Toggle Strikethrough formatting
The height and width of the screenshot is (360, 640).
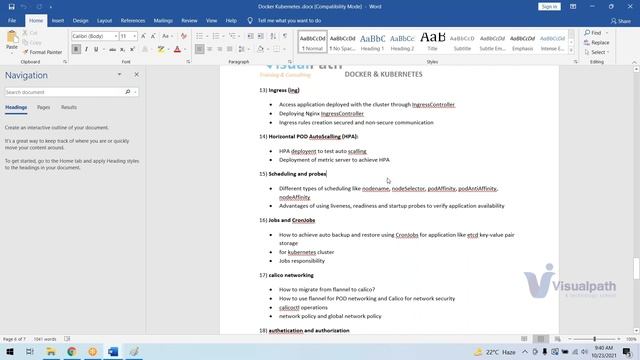coord(112,49)
